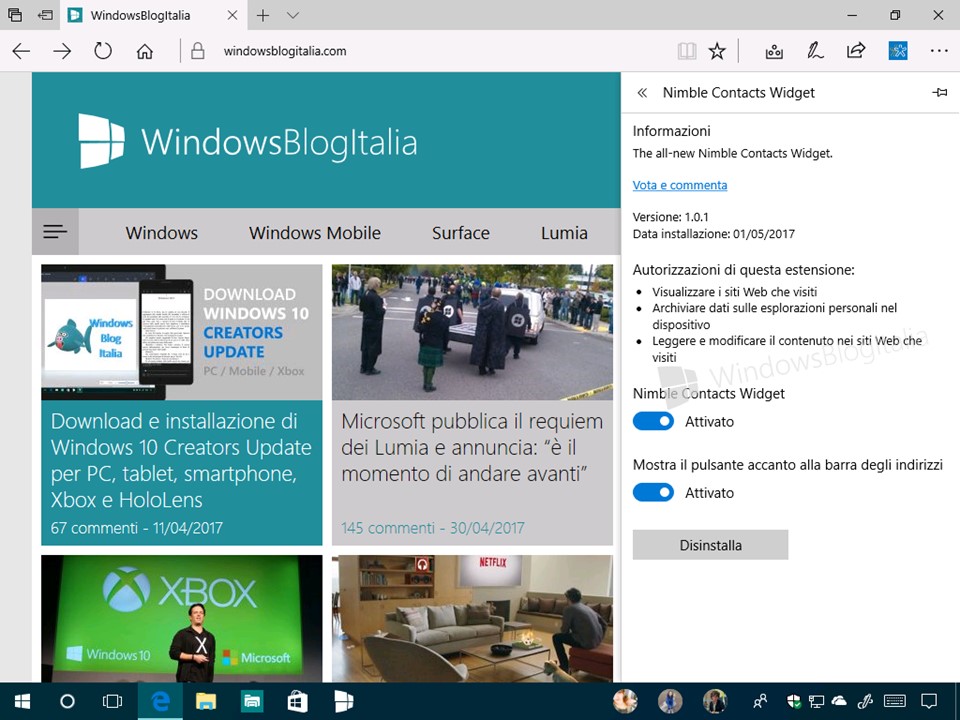Show tab previews chevron
The image size is (960, 720).
click(x=293, y=15)
